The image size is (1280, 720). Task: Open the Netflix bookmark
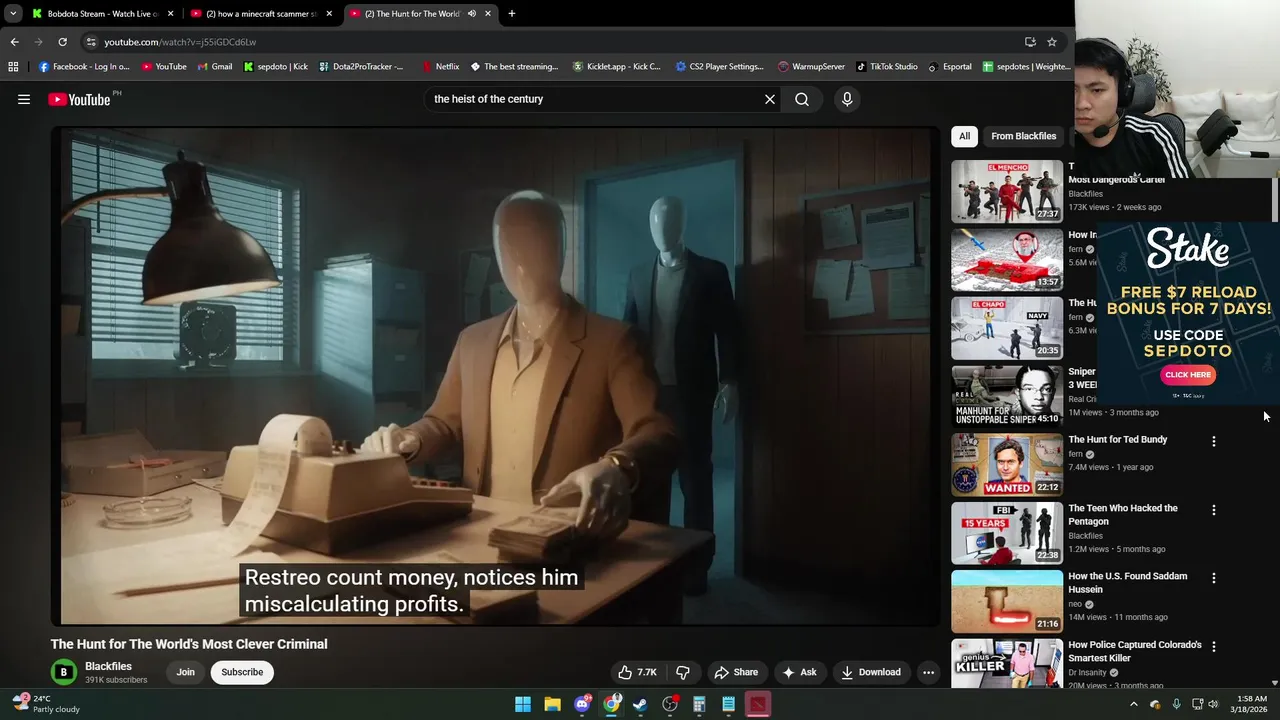click(x=440, y=67)
